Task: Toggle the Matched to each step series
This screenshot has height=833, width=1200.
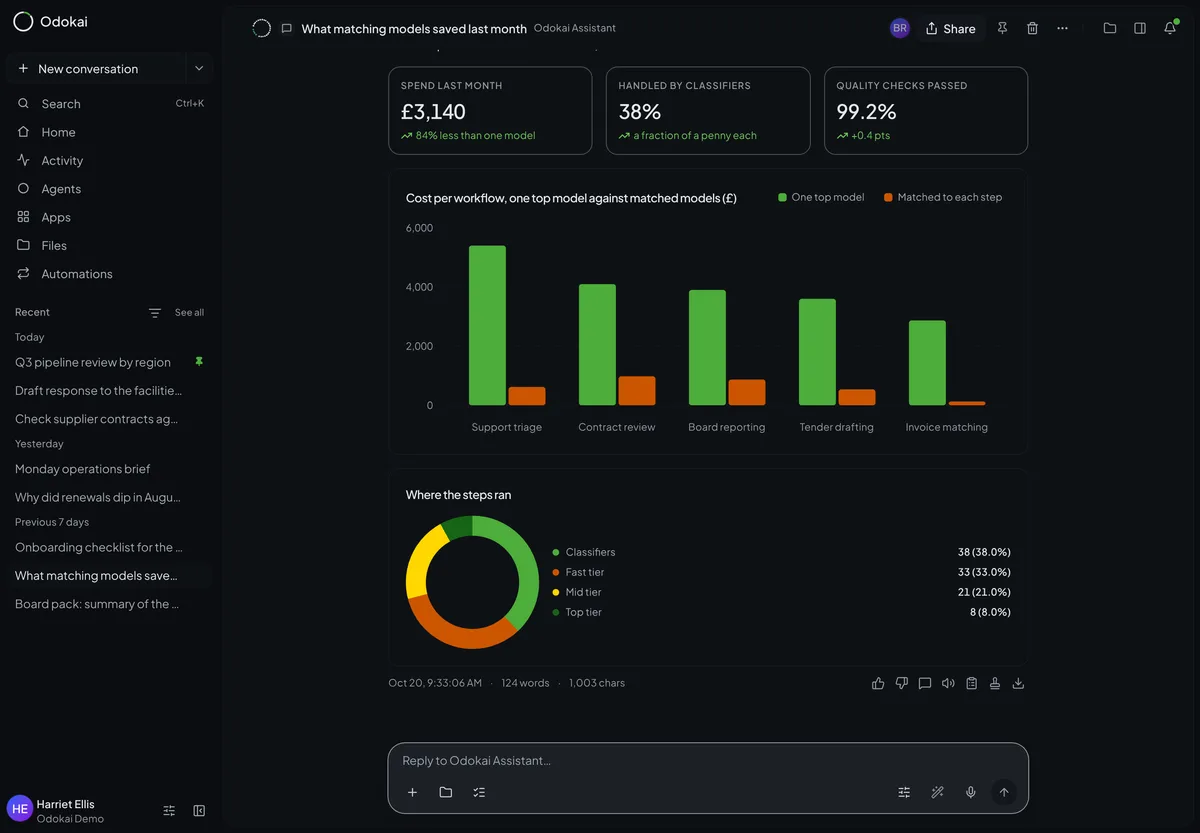Action: coord(943,197)
